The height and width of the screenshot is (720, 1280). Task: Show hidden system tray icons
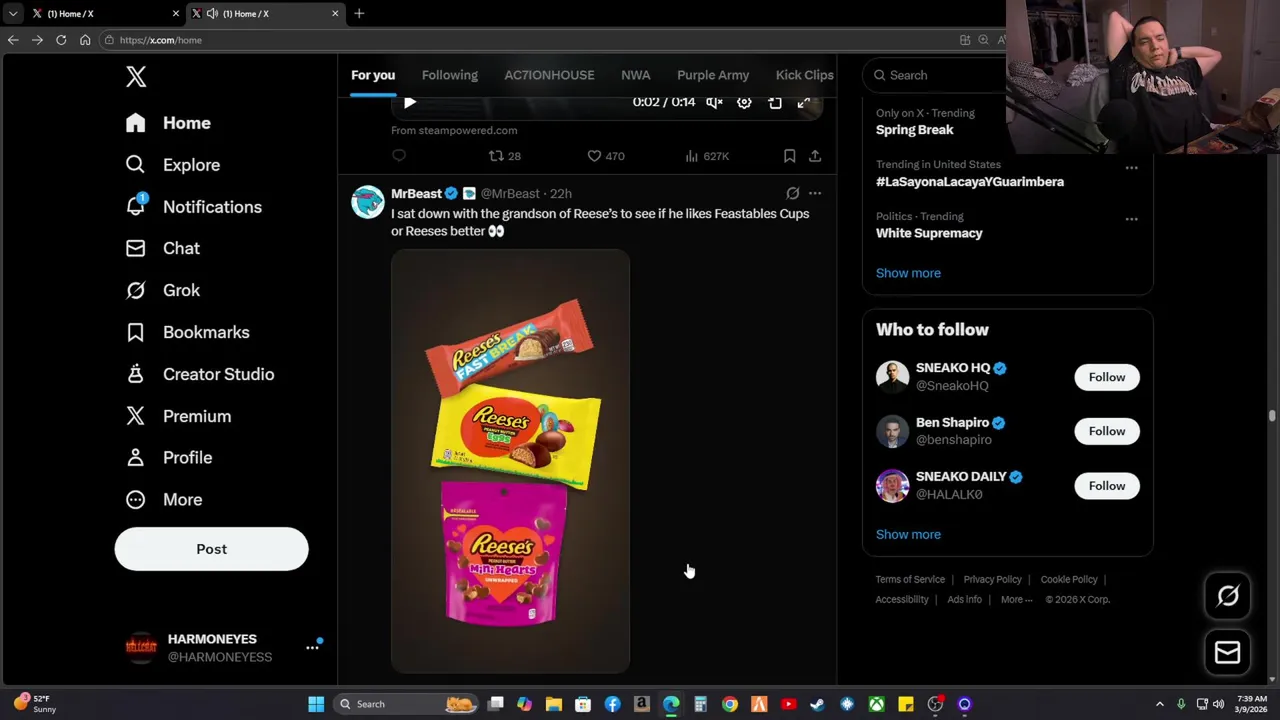pyautogui.click(x=1159, y=704)
